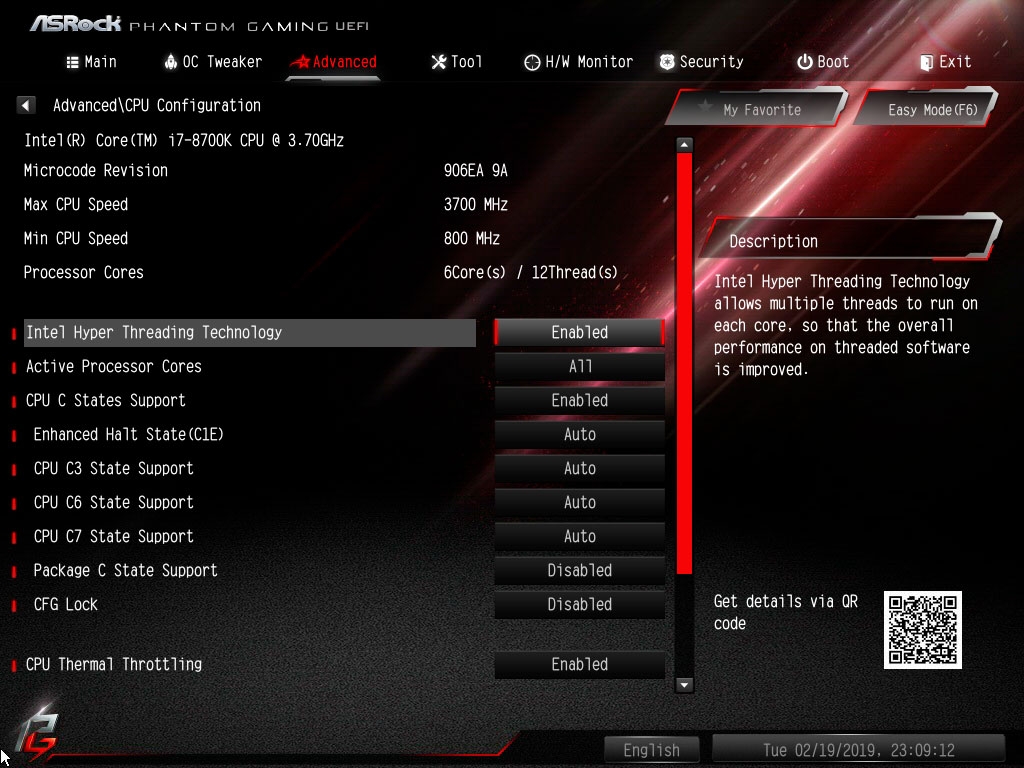Image resolution: width=1024 pixels, height=768 pixels.
Task: Click the Exit door icon
Action: point(926,63)
